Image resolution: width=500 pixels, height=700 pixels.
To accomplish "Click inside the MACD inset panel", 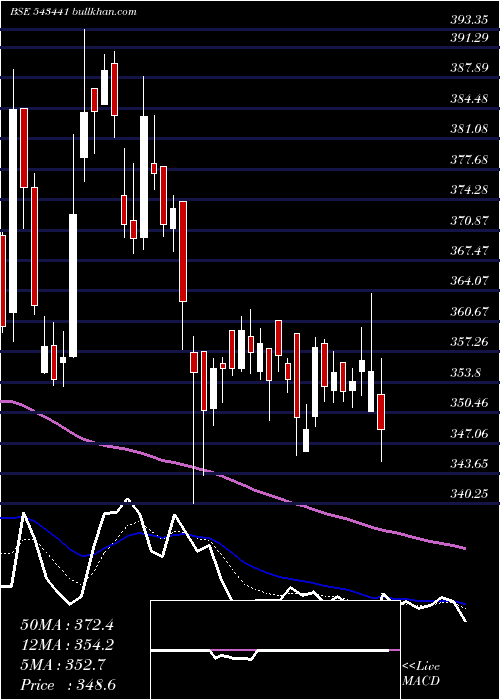I will (275, 650).
